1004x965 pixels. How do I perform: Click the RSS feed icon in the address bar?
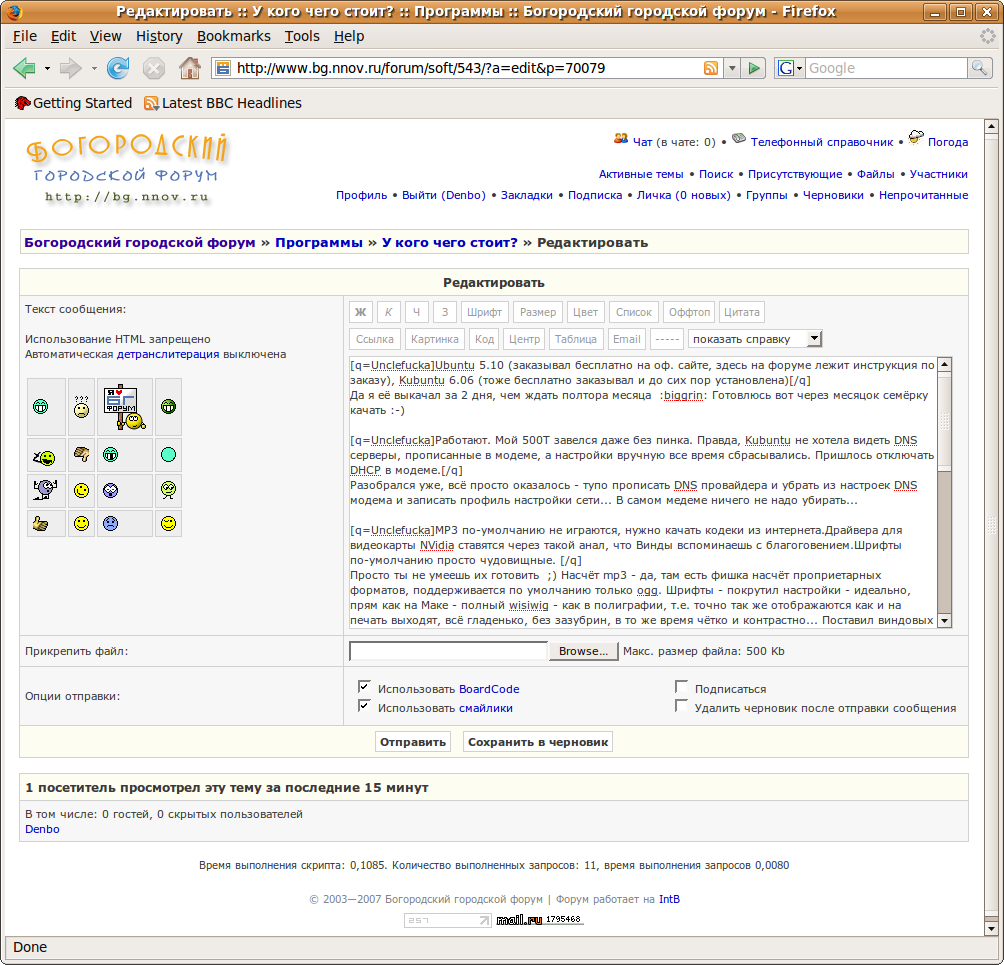(711, 69)
